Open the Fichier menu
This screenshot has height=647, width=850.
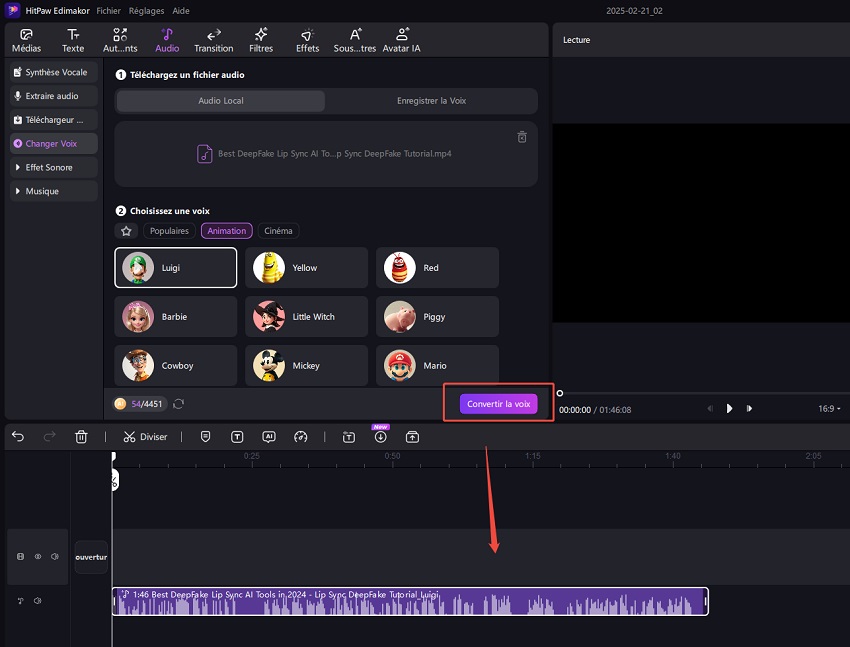point(109,9)
